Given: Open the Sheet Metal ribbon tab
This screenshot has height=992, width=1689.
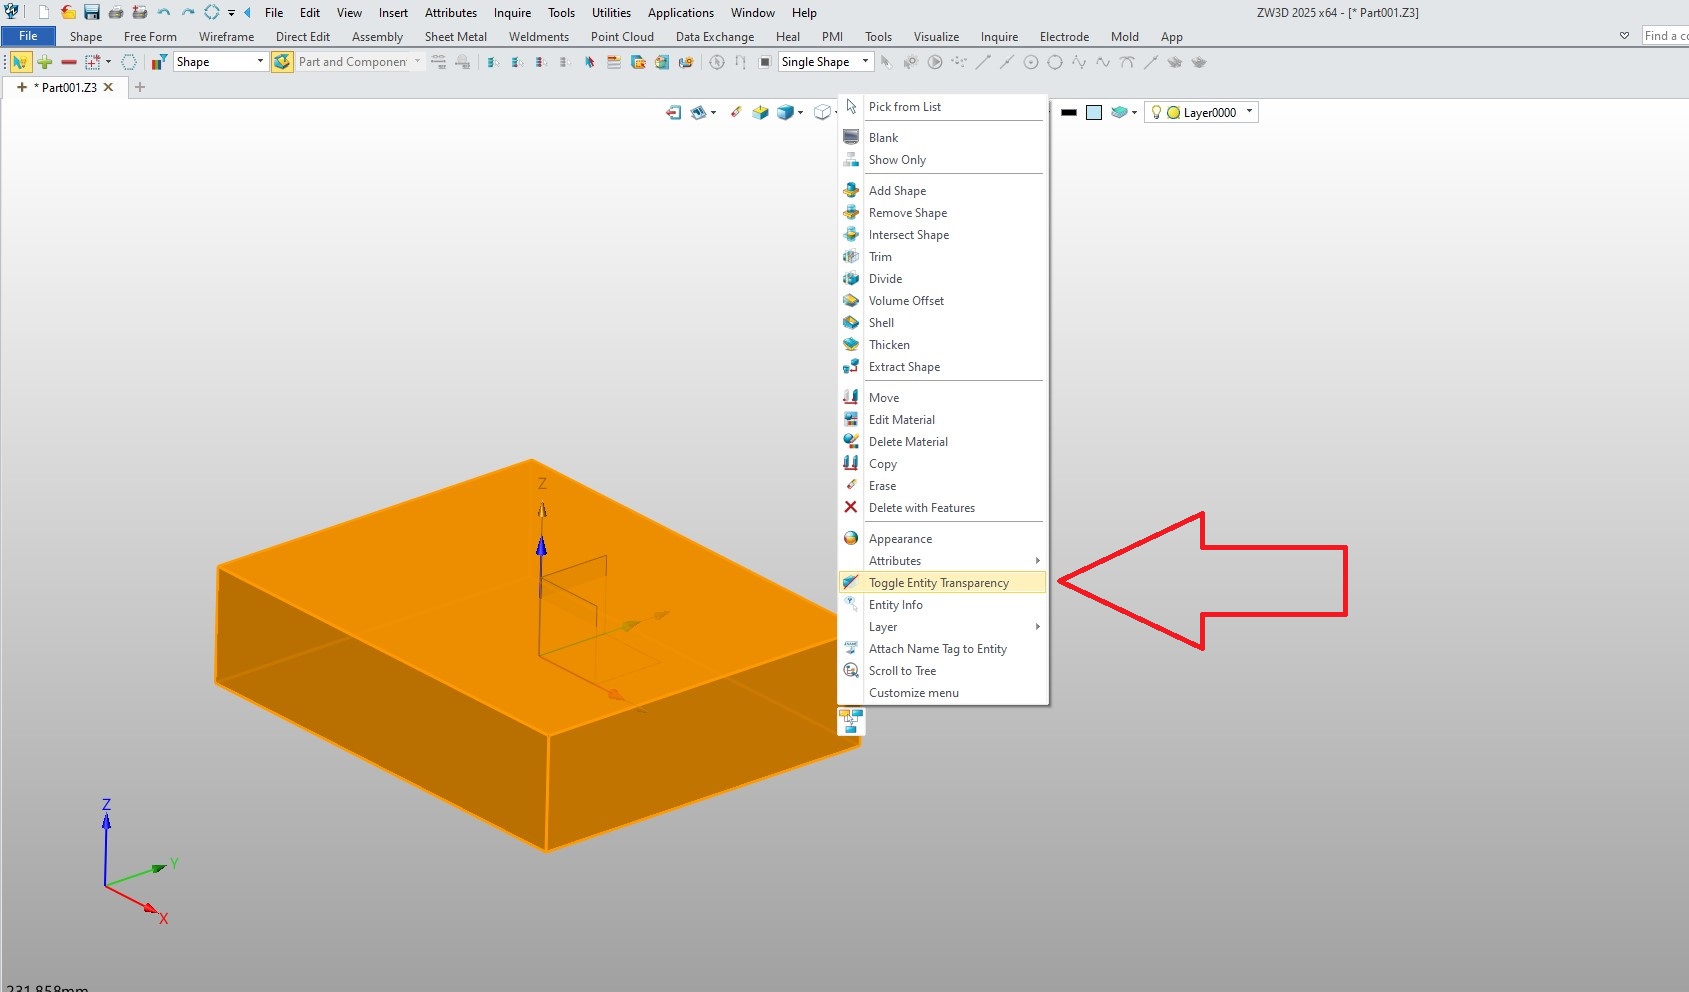Looking at the screenshot, I should coord(455,37).
